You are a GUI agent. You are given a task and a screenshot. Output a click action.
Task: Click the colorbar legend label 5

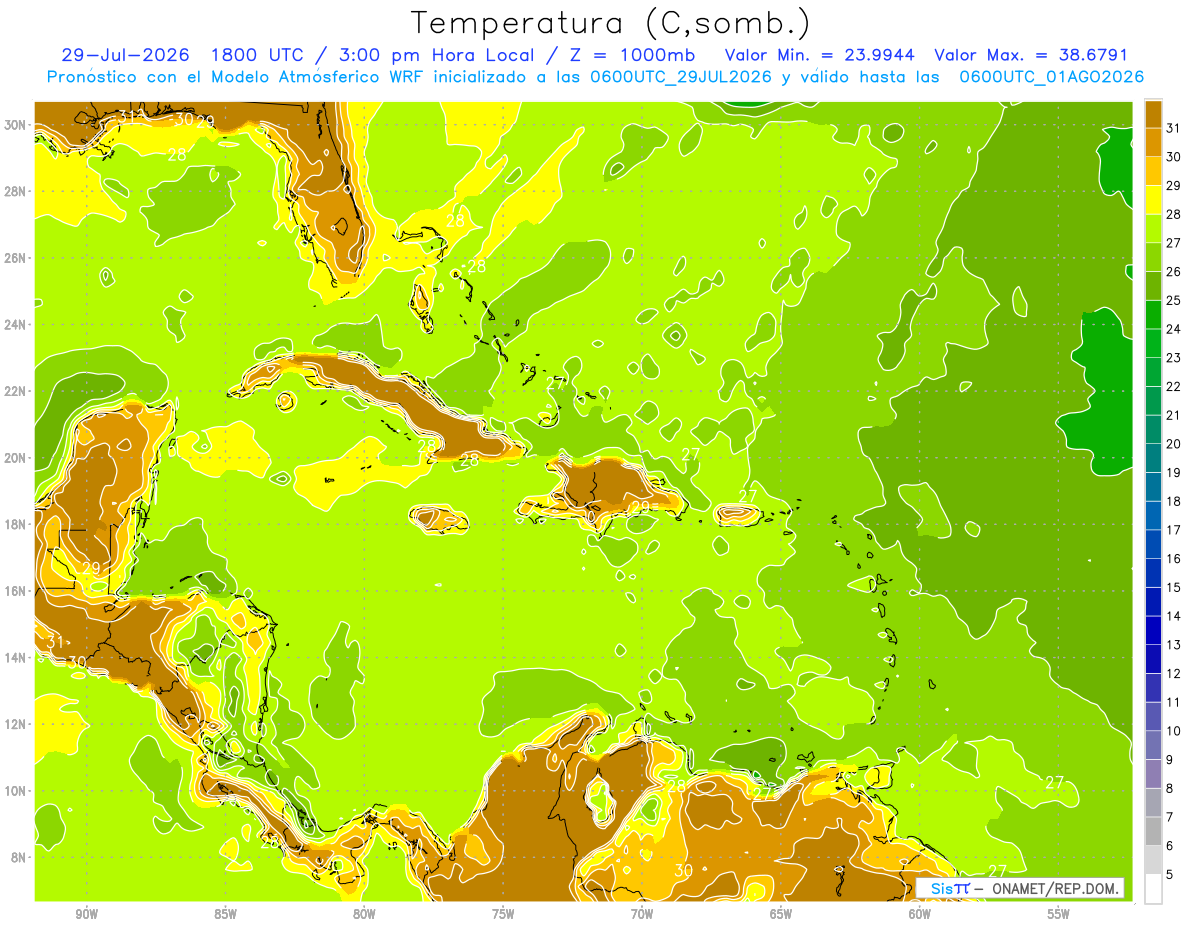point(1170,875)
